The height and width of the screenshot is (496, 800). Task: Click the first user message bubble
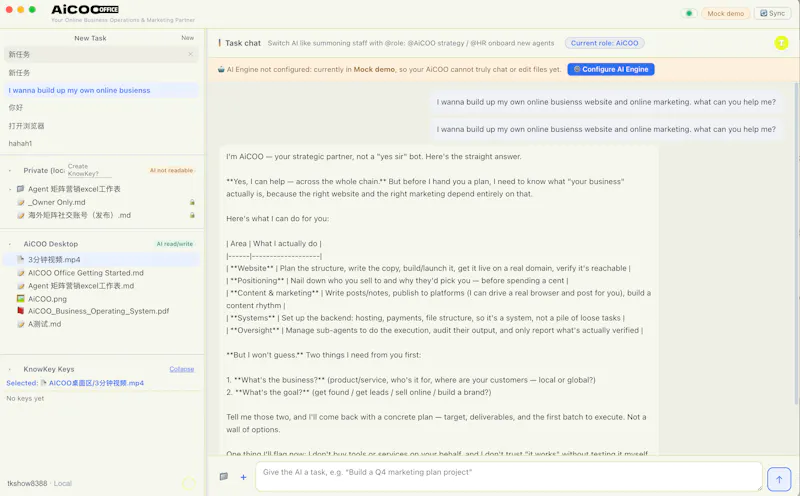pyautogui.click(x=606, y=102)
